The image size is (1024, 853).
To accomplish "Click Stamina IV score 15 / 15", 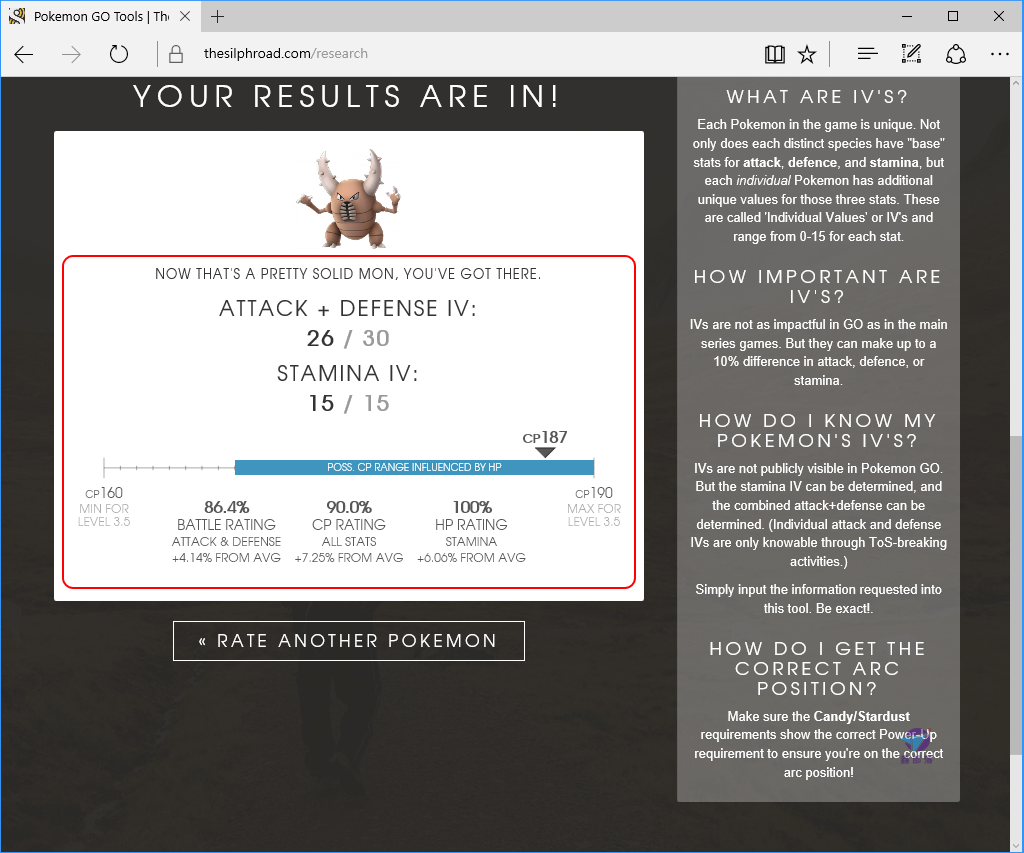I will pyautogui.click(x=349, y=404).
